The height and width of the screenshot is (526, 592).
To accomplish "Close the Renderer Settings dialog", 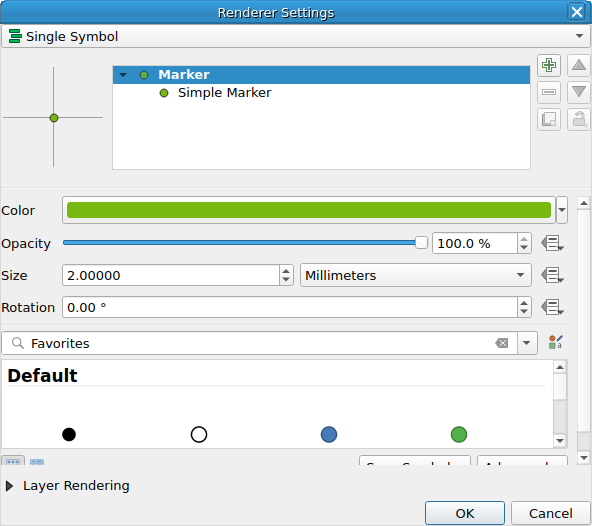I will [x=577, y=12].
